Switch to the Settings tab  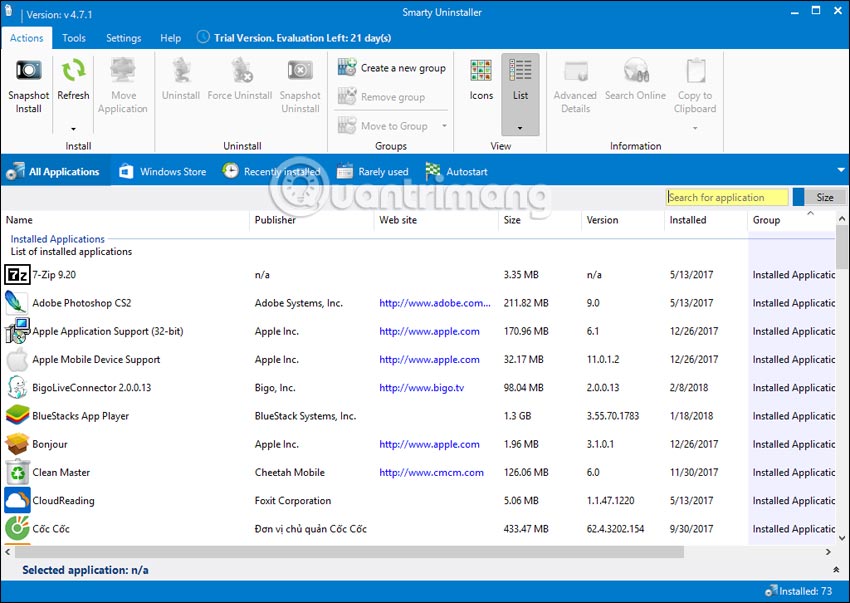[x=123, y=38]
